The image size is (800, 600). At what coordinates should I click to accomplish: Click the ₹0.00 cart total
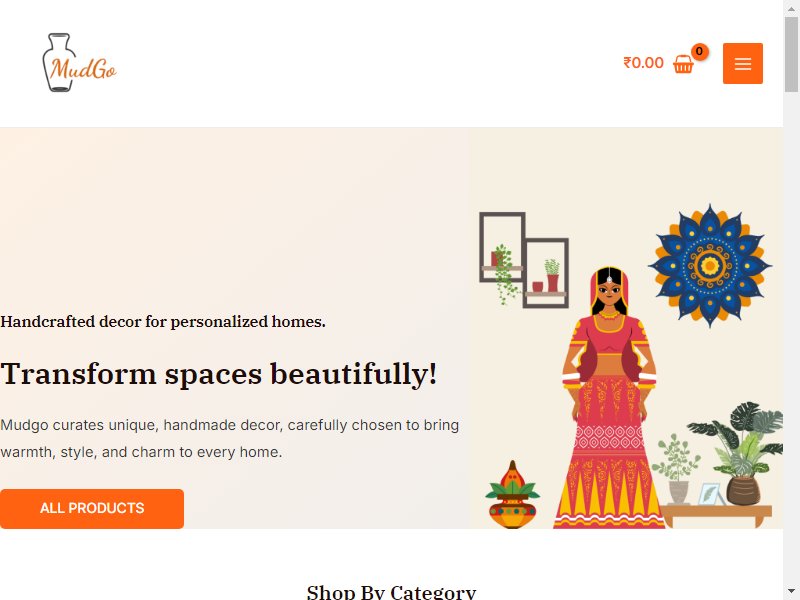click(x=643, y=63)
